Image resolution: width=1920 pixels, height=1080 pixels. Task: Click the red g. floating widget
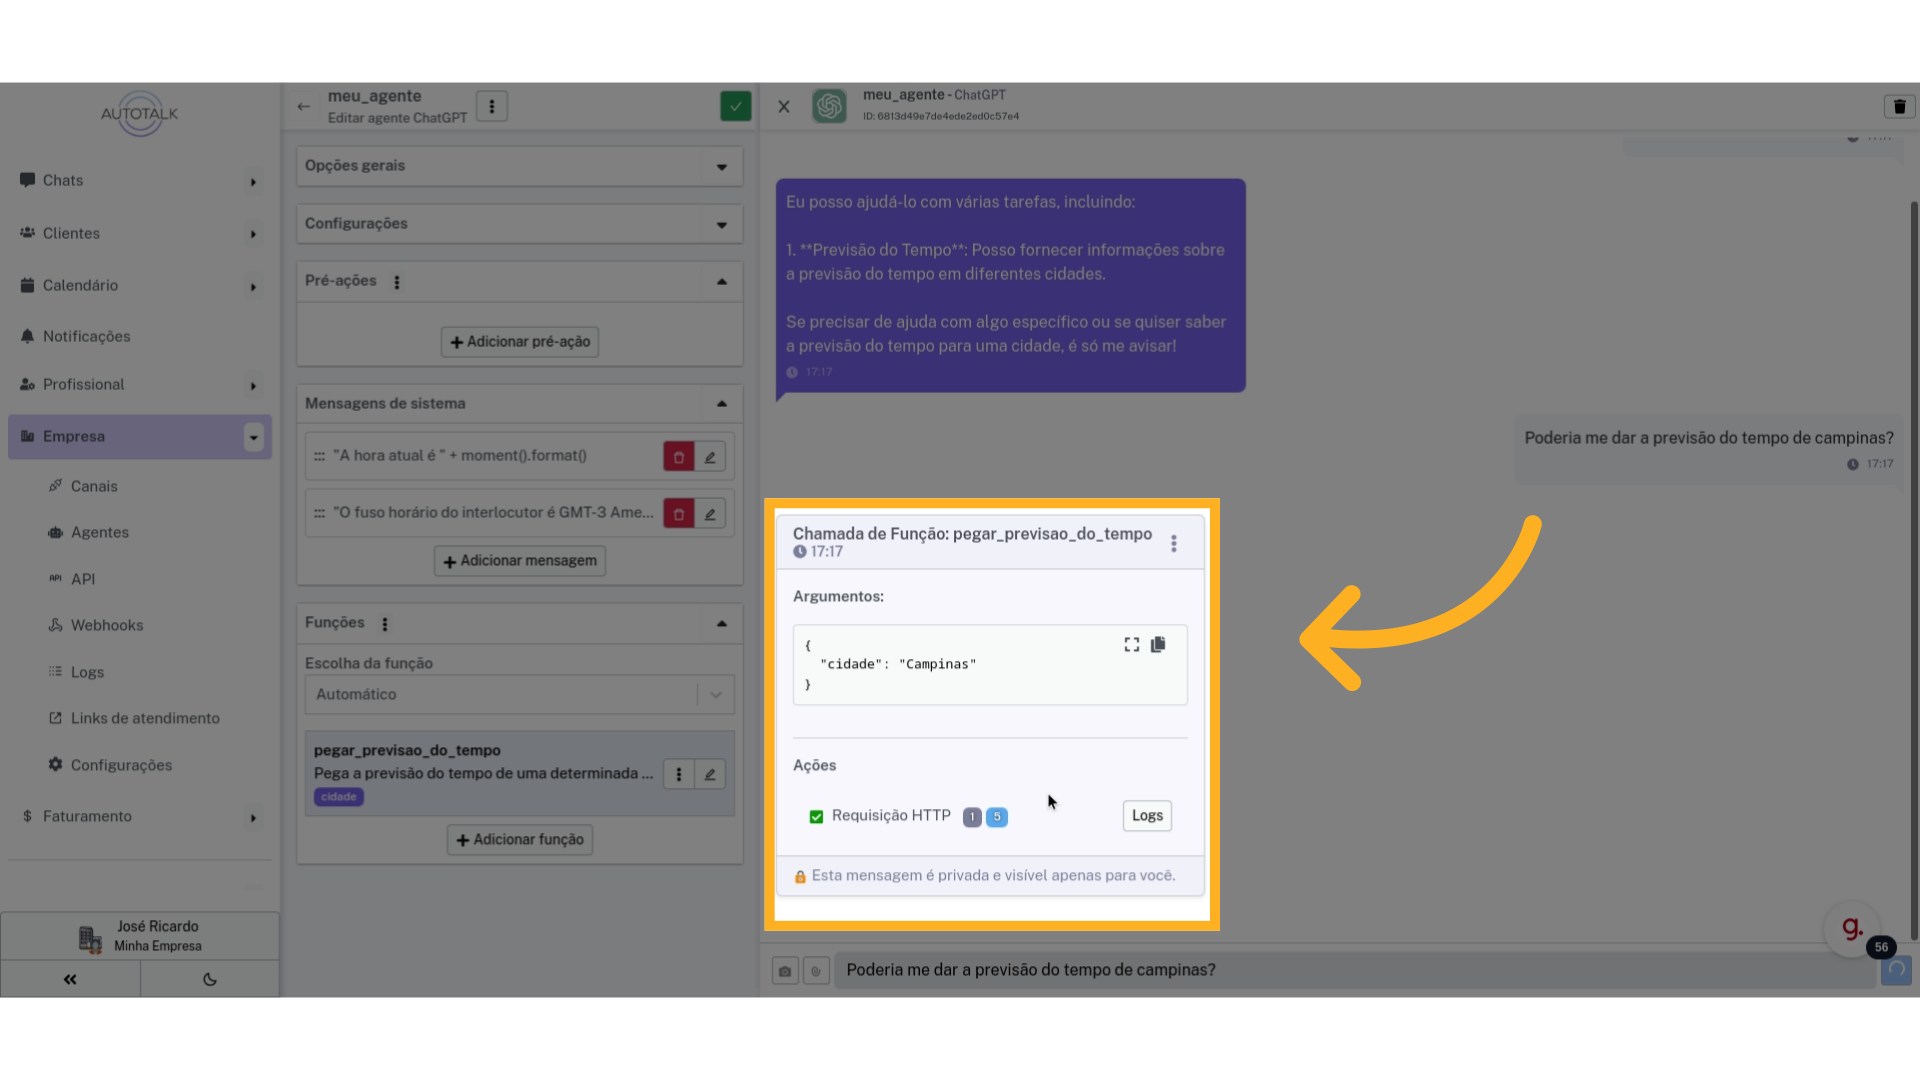tap(1852, 929)
